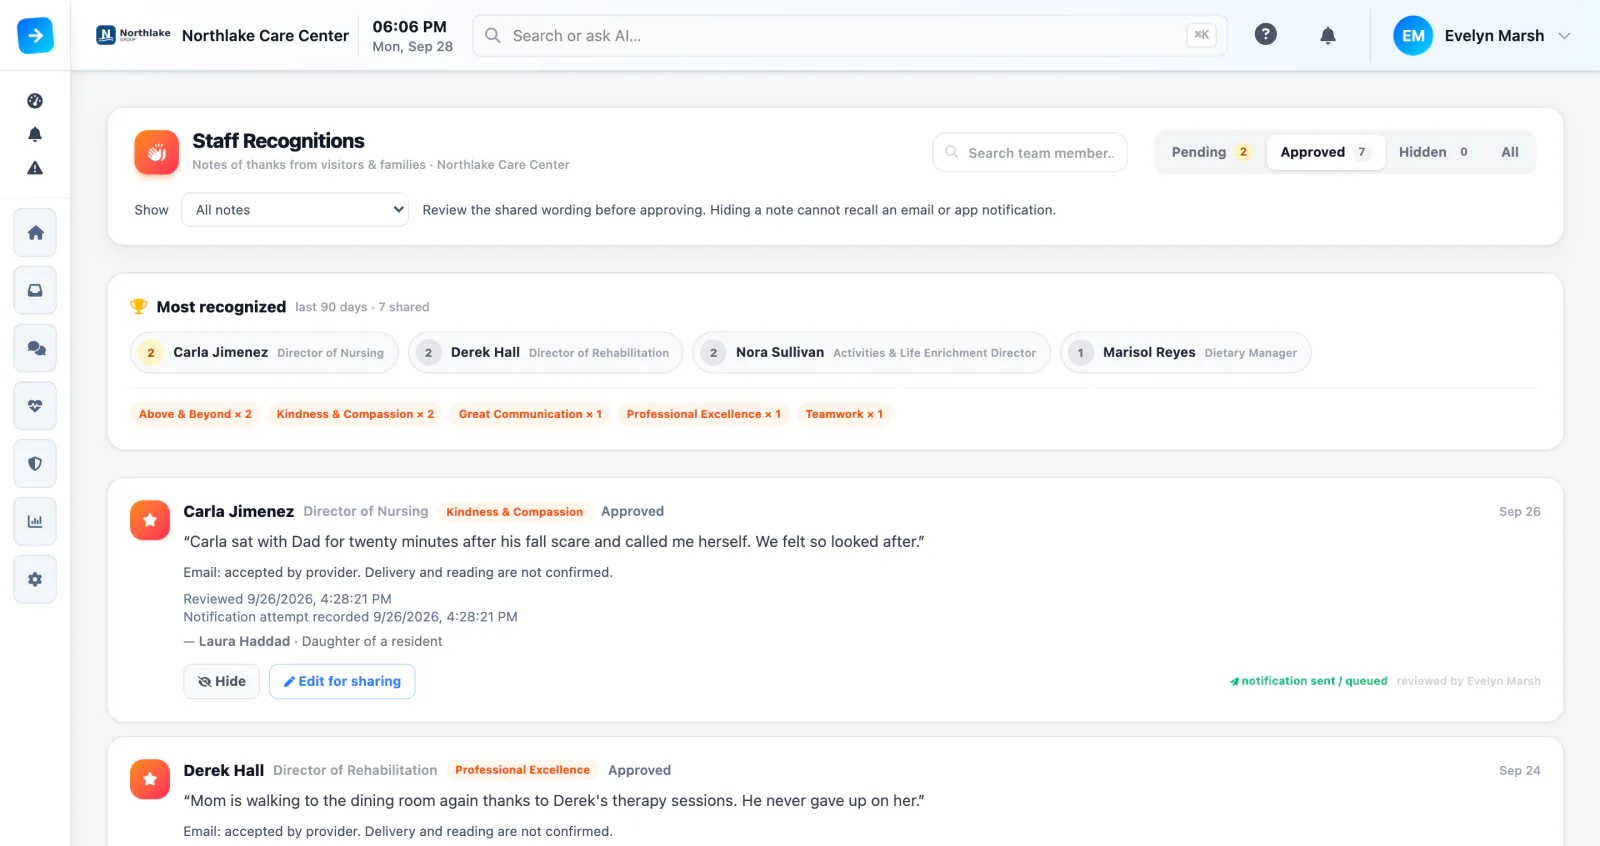Open the chat bubbles icon in sidebar
1600x846 pixels.
pyautogui.click(x=35, y=348)
